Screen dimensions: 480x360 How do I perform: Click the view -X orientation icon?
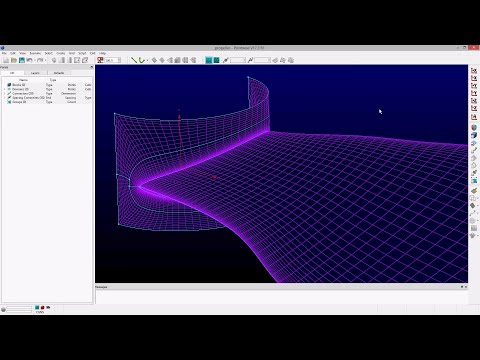point(474,71)
